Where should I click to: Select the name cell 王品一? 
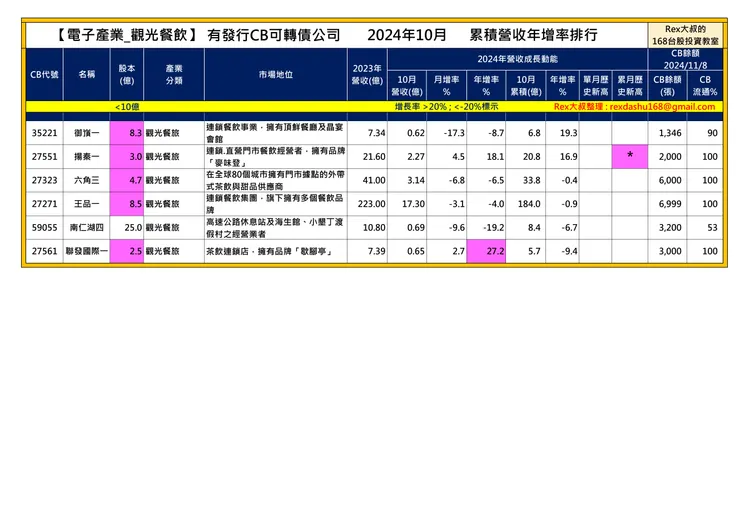click(x=87, y=204)
